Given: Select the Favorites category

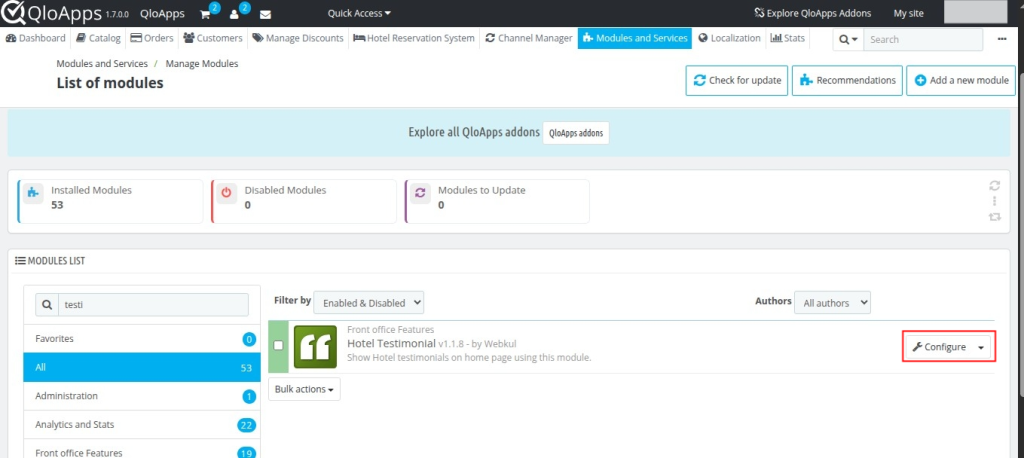Looking at the screenshot, I should pyautogui.click(x=142, y=339).
